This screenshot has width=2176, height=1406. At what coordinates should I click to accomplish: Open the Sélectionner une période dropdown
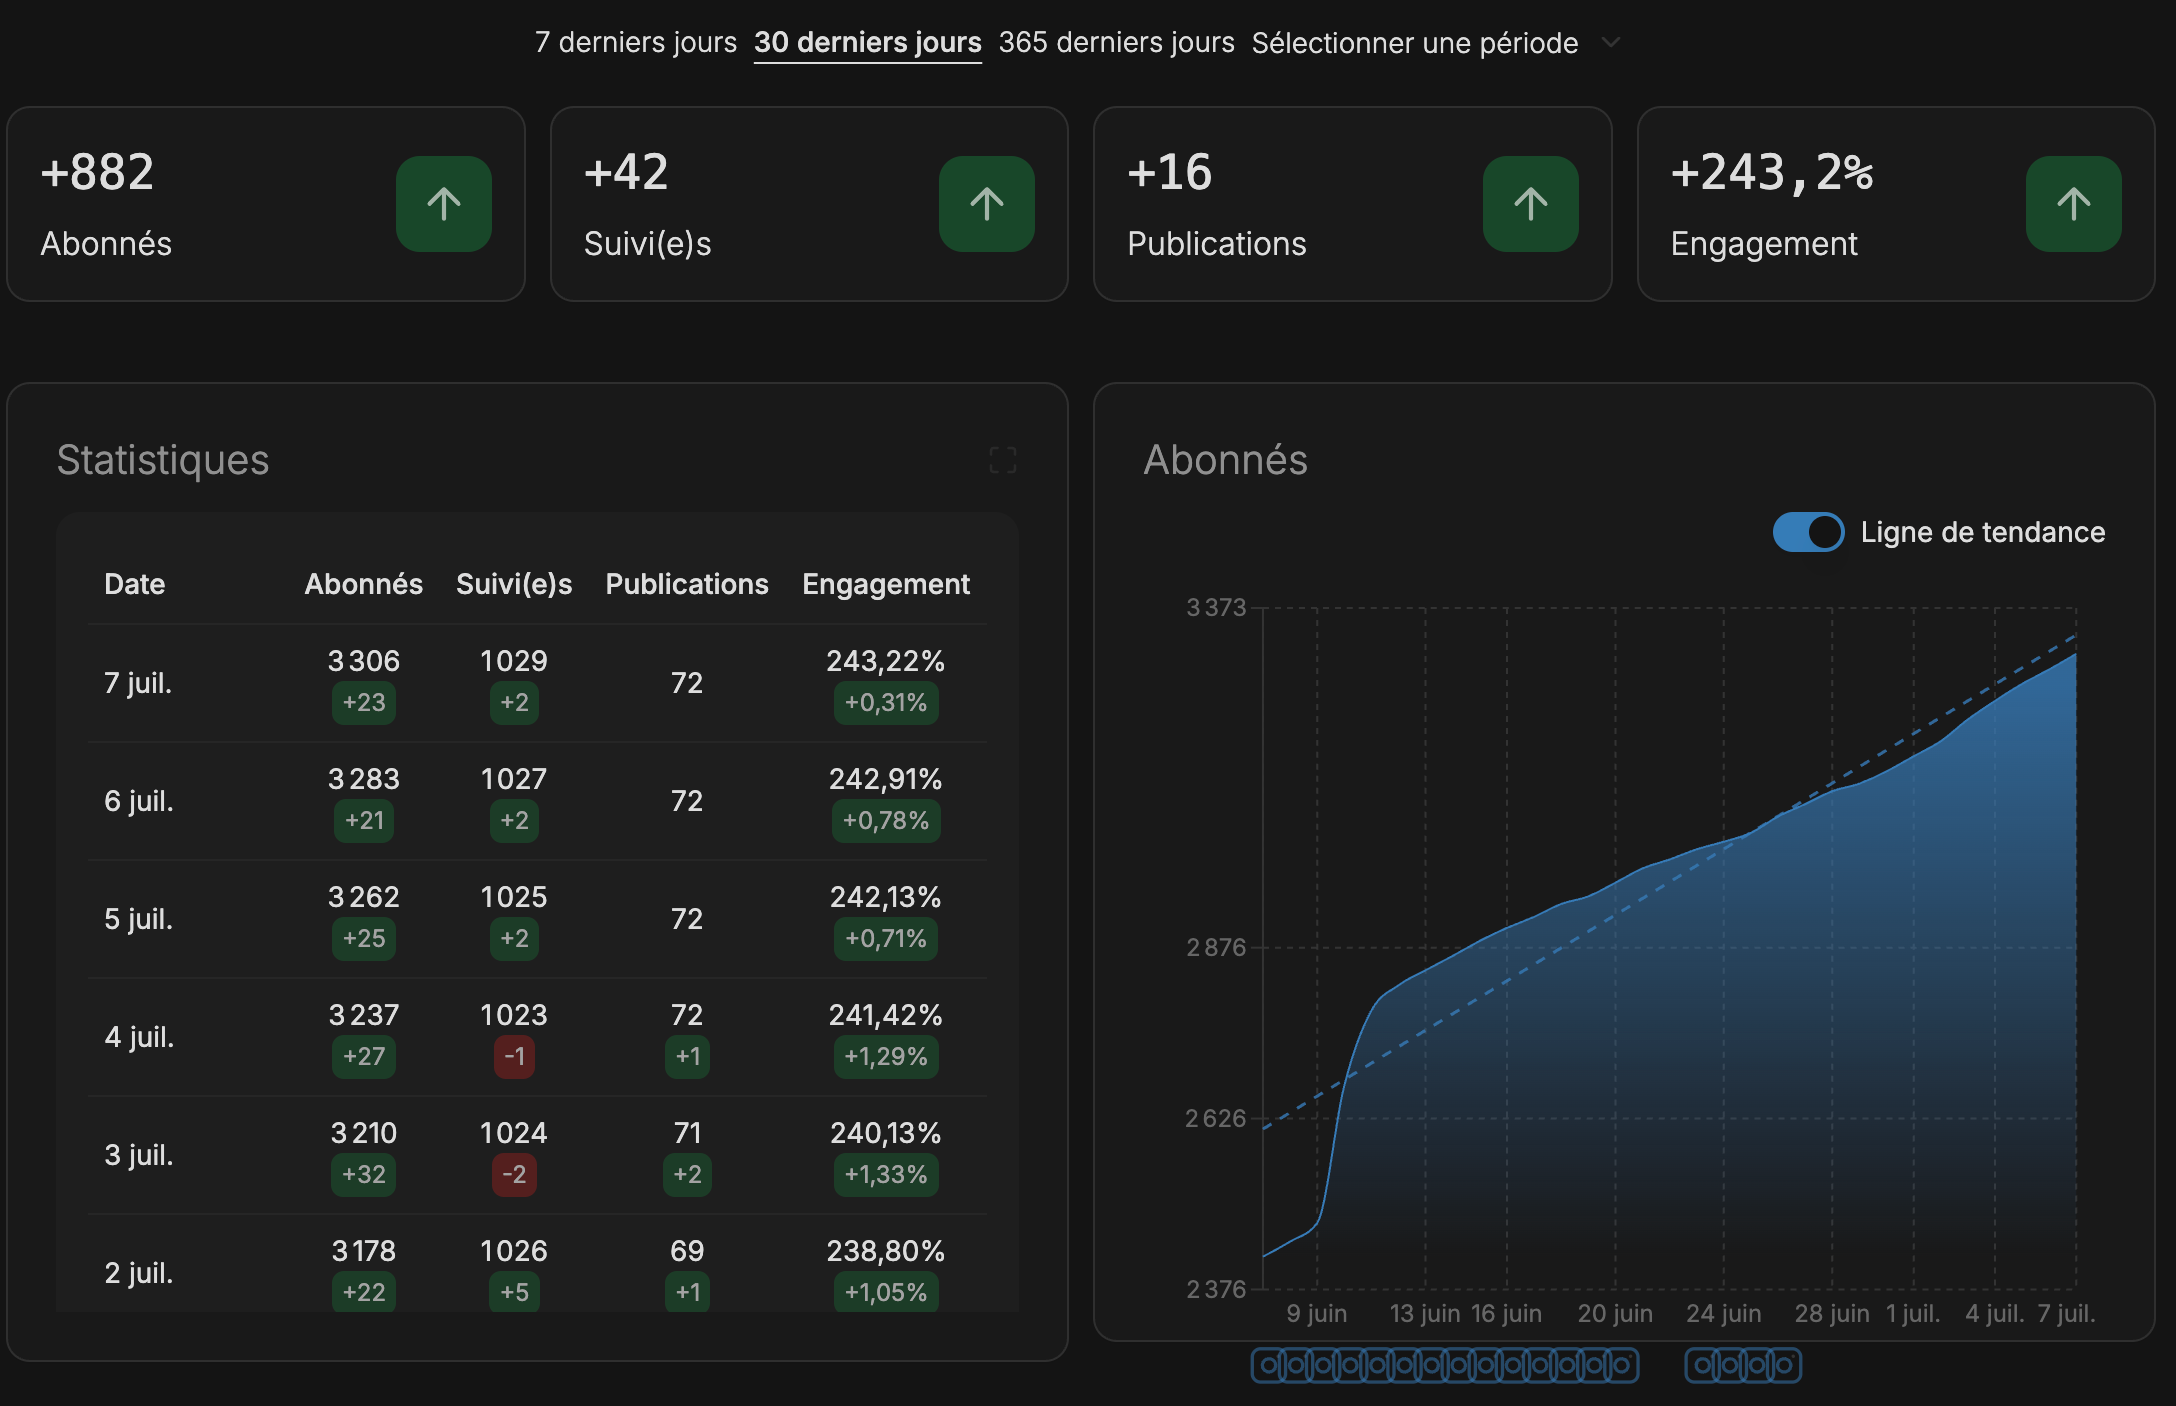coord(1414,43)
